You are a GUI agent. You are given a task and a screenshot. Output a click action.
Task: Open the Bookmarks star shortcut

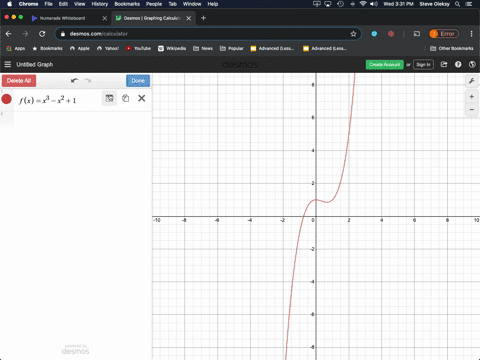[x=47, y=48]
